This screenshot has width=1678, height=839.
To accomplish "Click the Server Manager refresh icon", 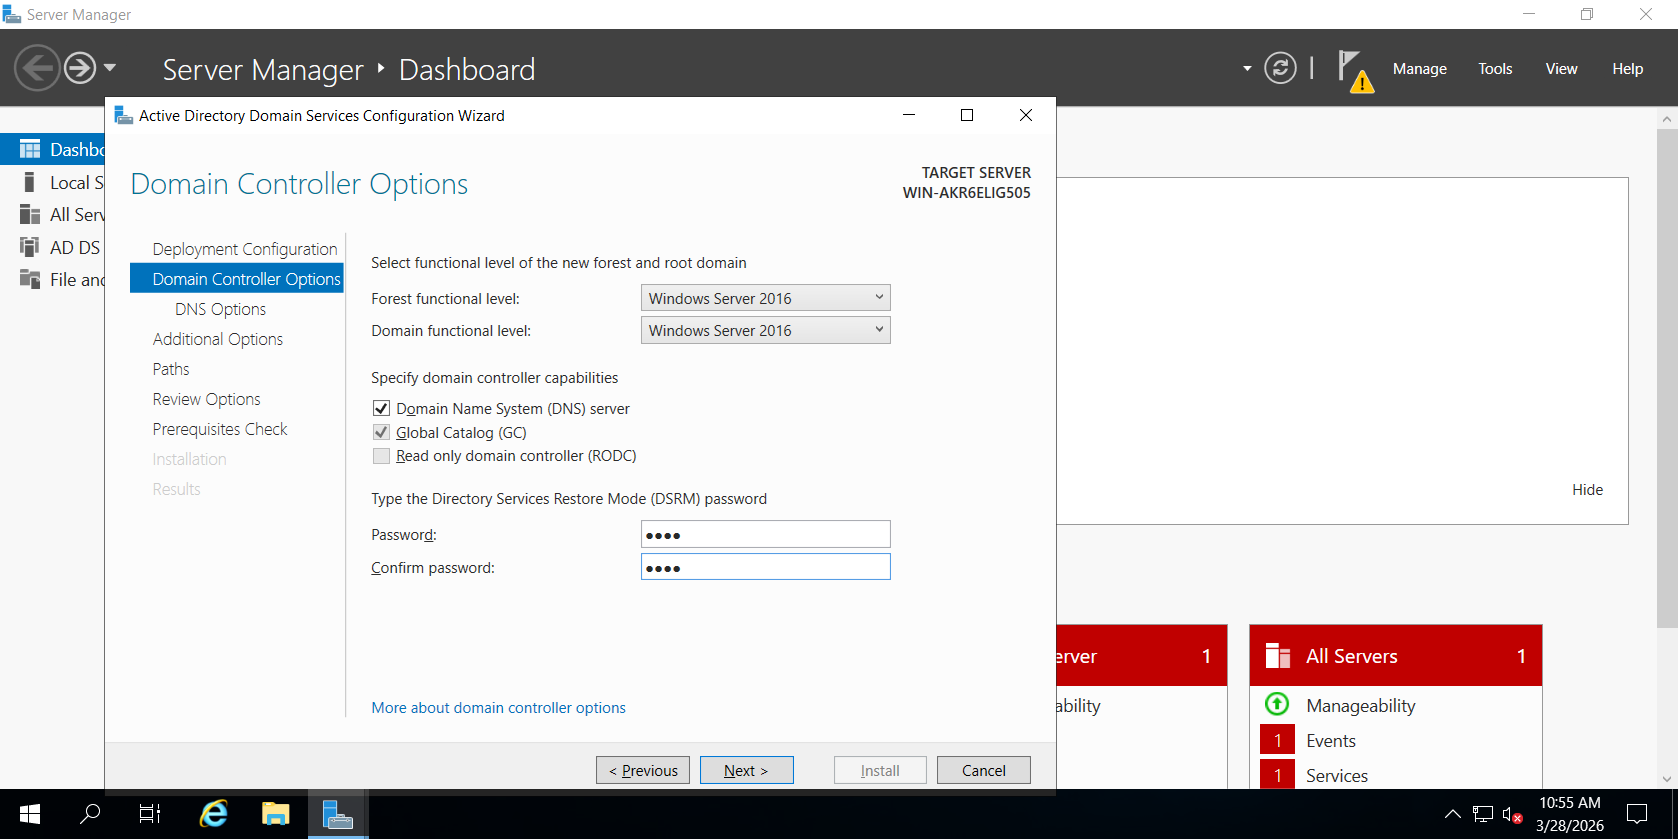I will [1280, 68].
